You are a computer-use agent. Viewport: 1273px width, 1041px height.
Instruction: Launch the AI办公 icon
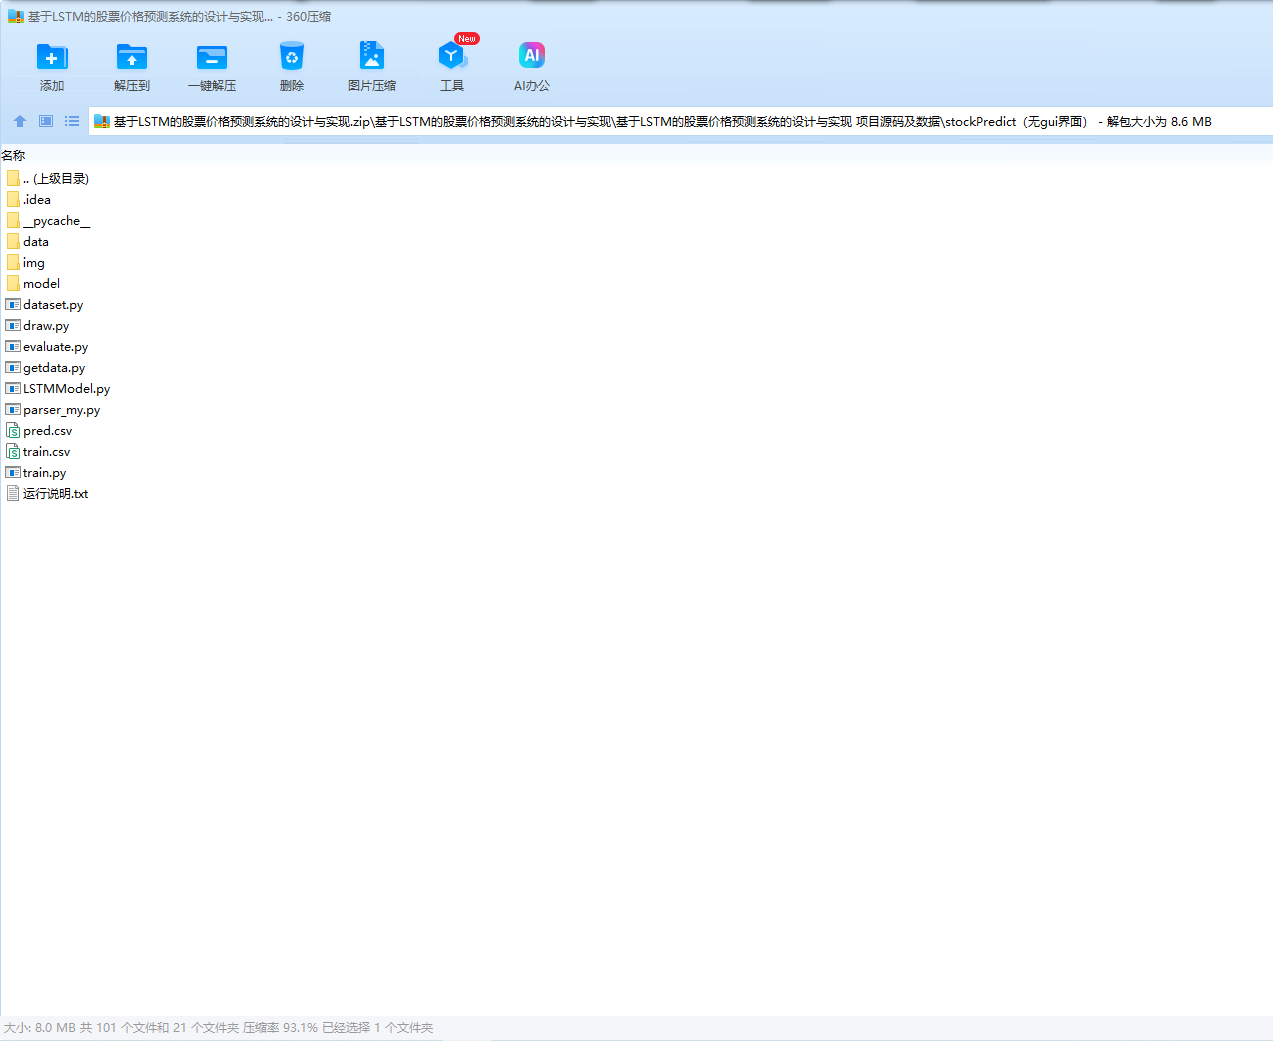coord(532,56)
